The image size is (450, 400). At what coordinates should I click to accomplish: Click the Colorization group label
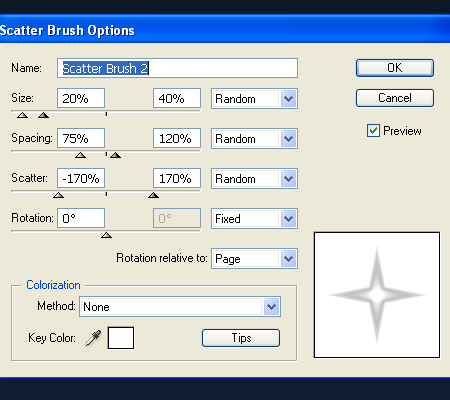coord(53,285)
